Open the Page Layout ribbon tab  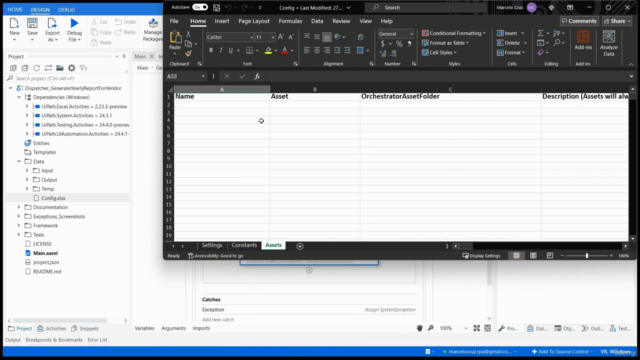click(x=254, y=21)
